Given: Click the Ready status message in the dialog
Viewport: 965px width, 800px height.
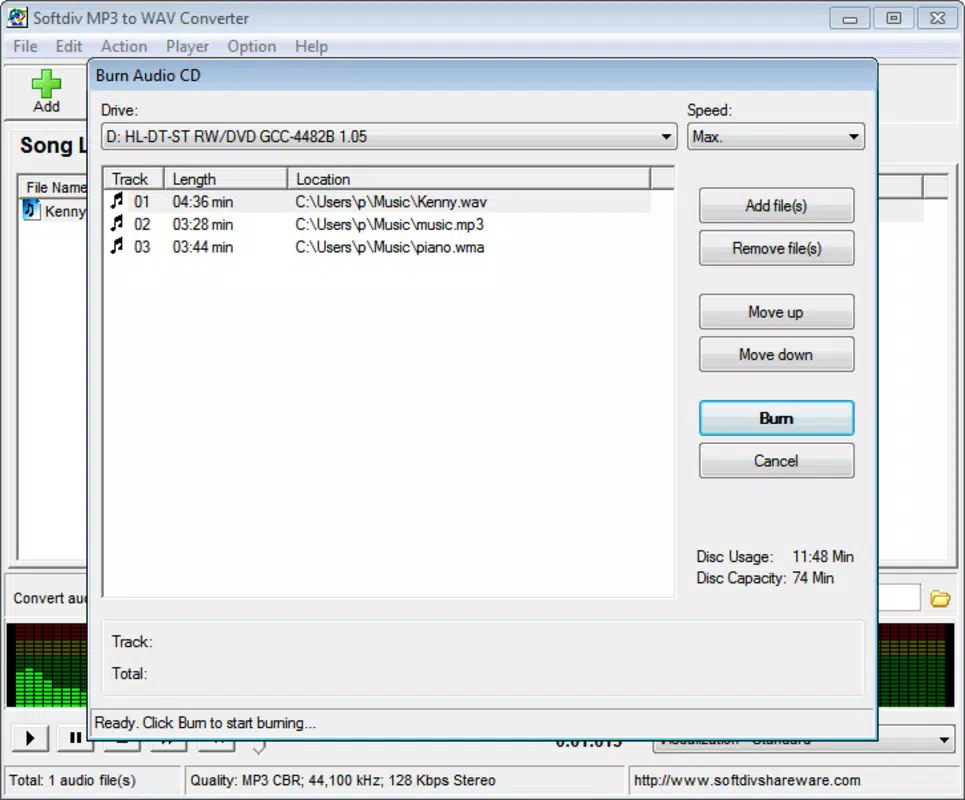Looking at the screenshot, I should 205,722.
